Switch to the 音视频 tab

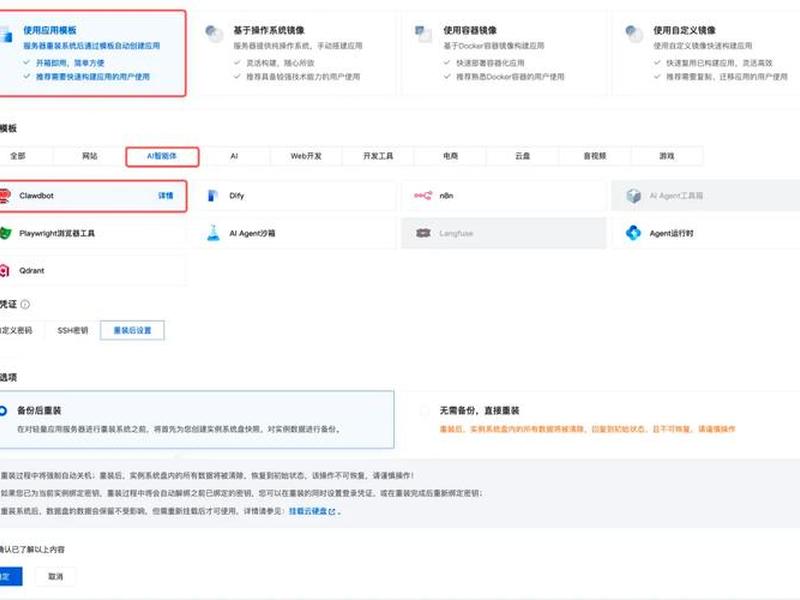click(x=595, y=156)
